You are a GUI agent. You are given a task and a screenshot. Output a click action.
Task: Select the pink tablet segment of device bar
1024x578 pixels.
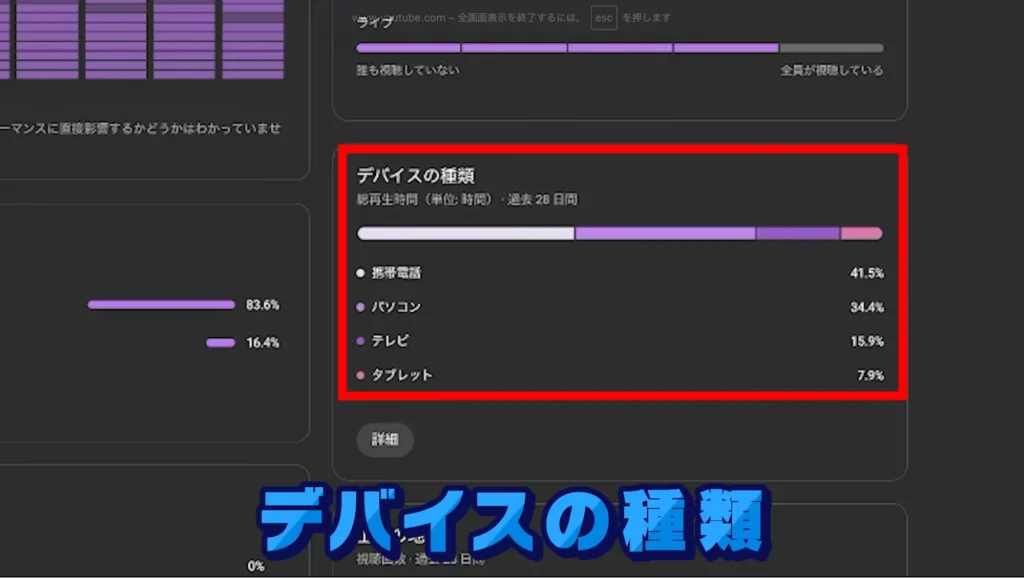861,233
